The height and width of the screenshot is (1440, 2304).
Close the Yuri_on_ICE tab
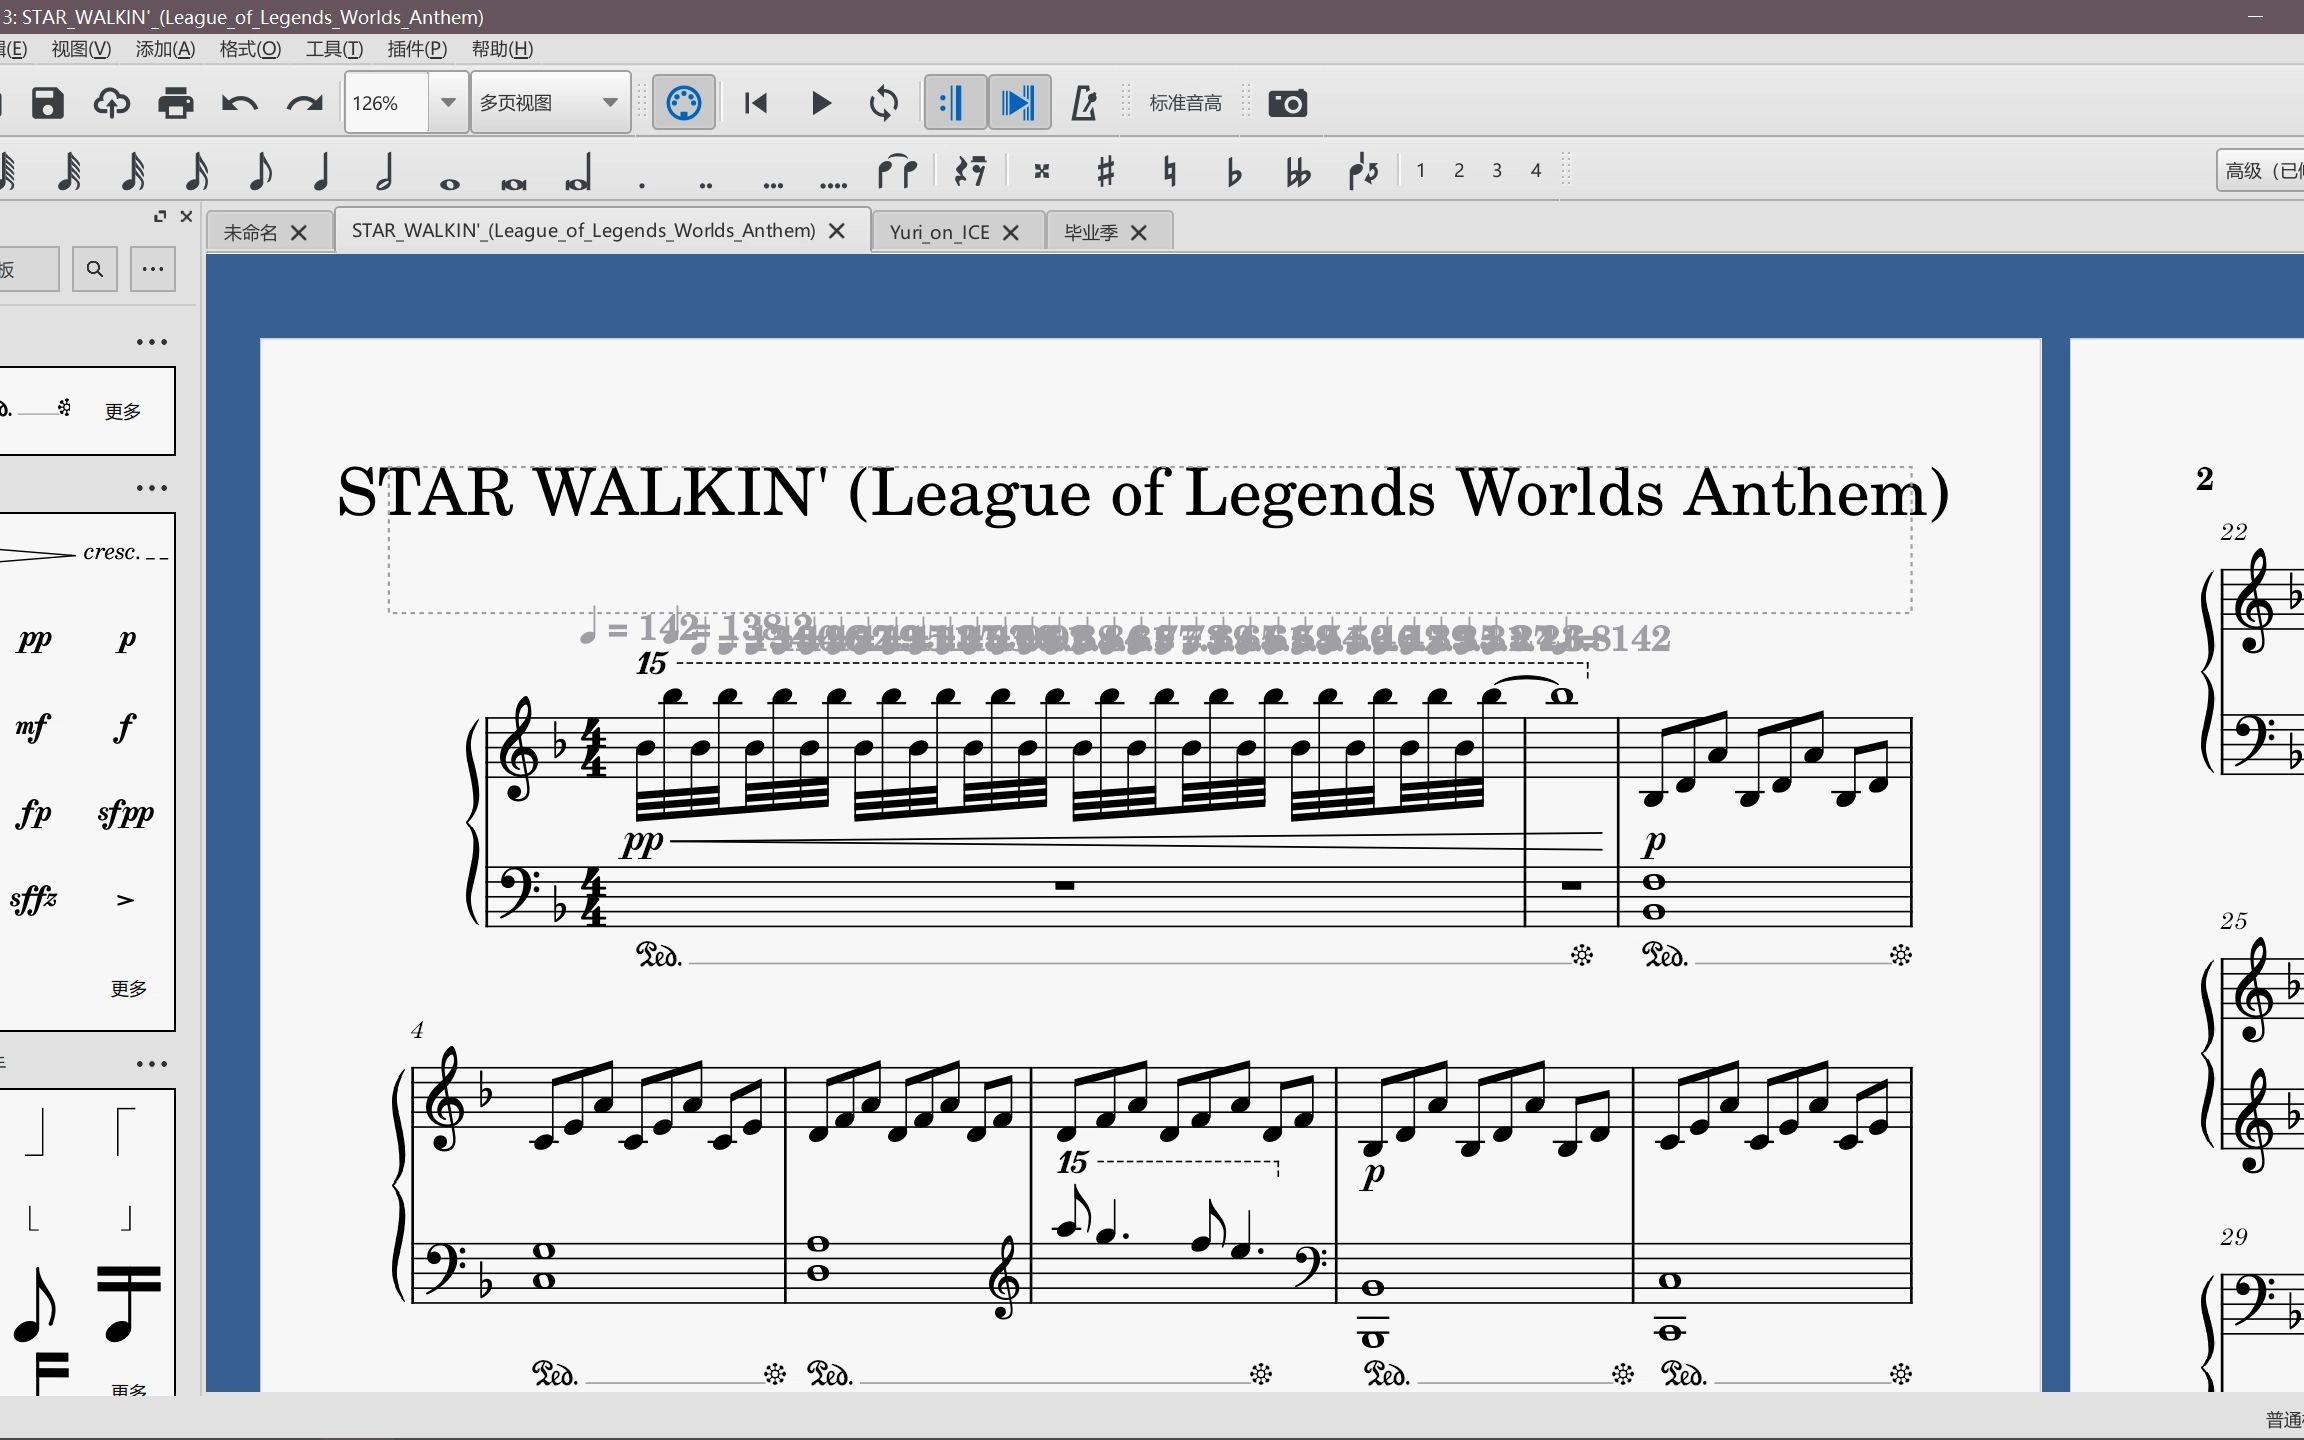tap(1011, 232)
